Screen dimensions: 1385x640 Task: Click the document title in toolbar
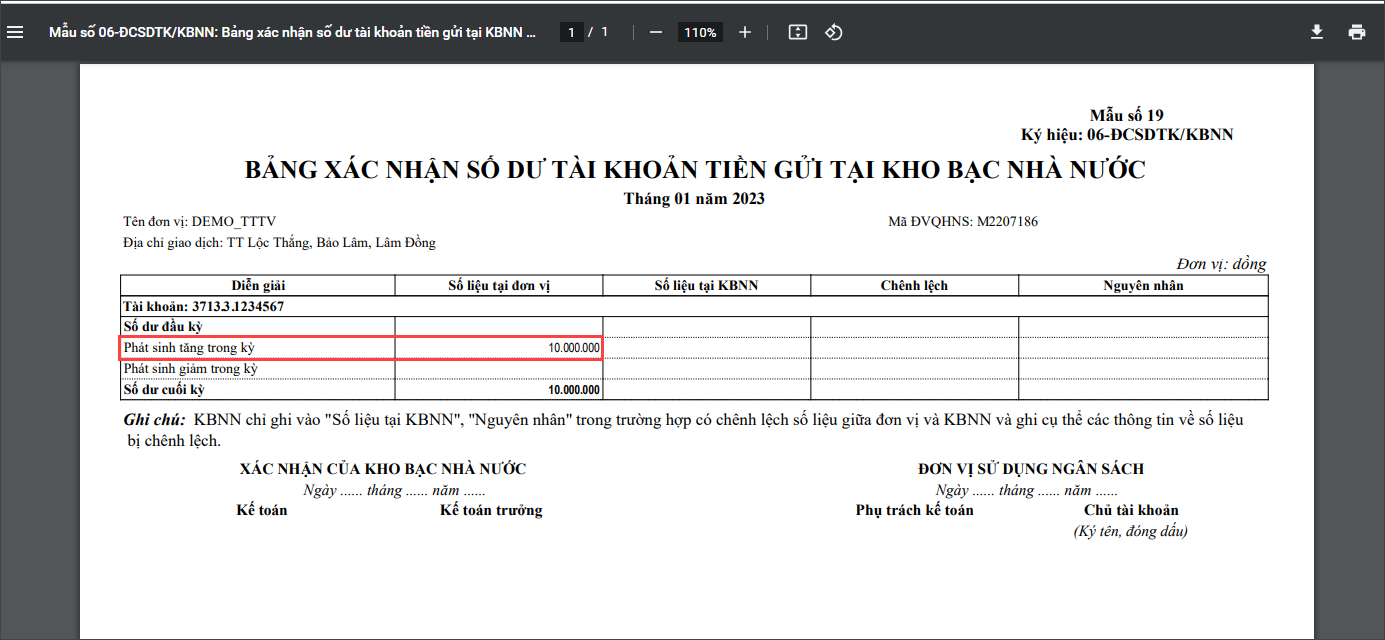click(293, 32)
